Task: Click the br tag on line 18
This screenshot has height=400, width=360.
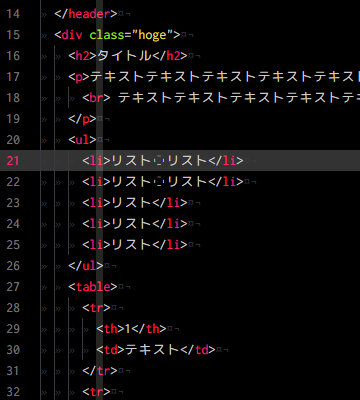Action: pos(96,98)
